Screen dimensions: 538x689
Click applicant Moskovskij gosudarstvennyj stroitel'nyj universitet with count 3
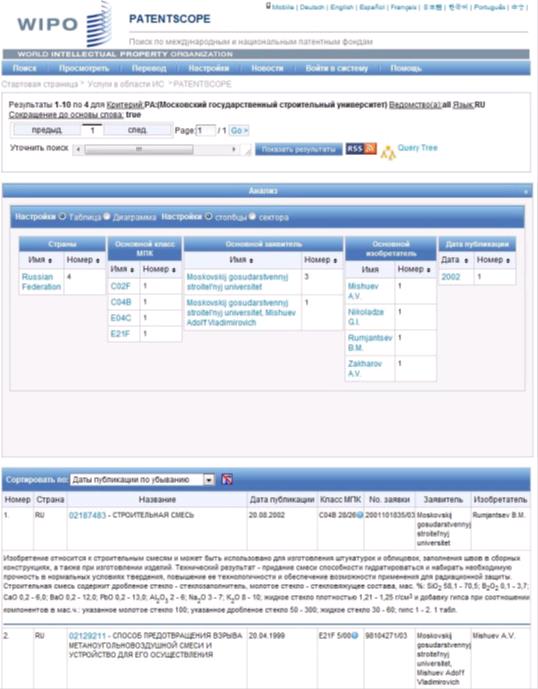click(x=237, y=282)
